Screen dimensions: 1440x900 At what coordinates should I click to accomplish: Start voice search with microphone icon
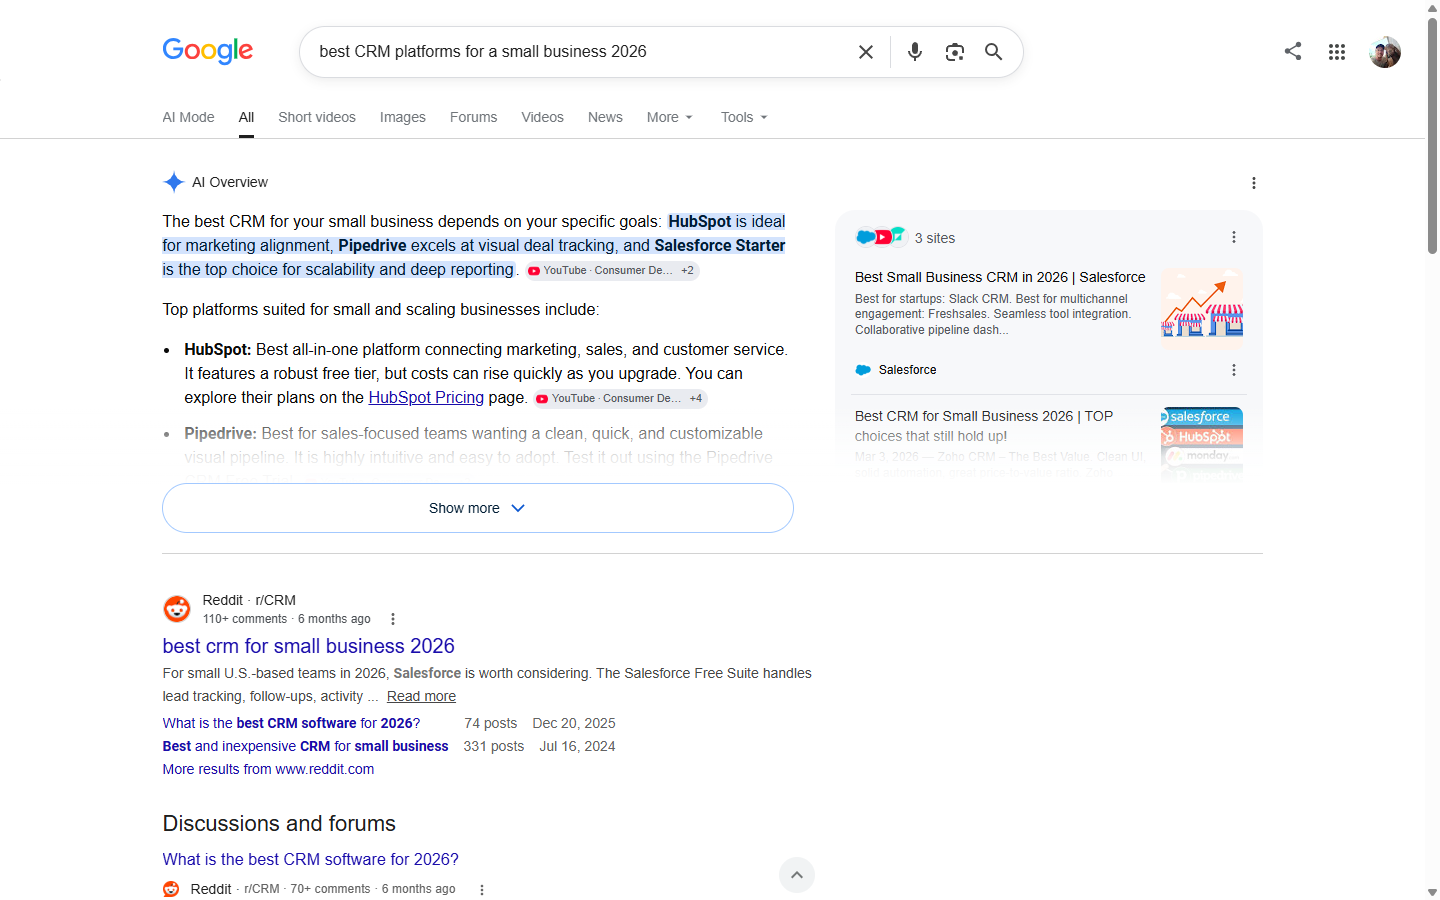pyautogui.click(x=915, y=52)
